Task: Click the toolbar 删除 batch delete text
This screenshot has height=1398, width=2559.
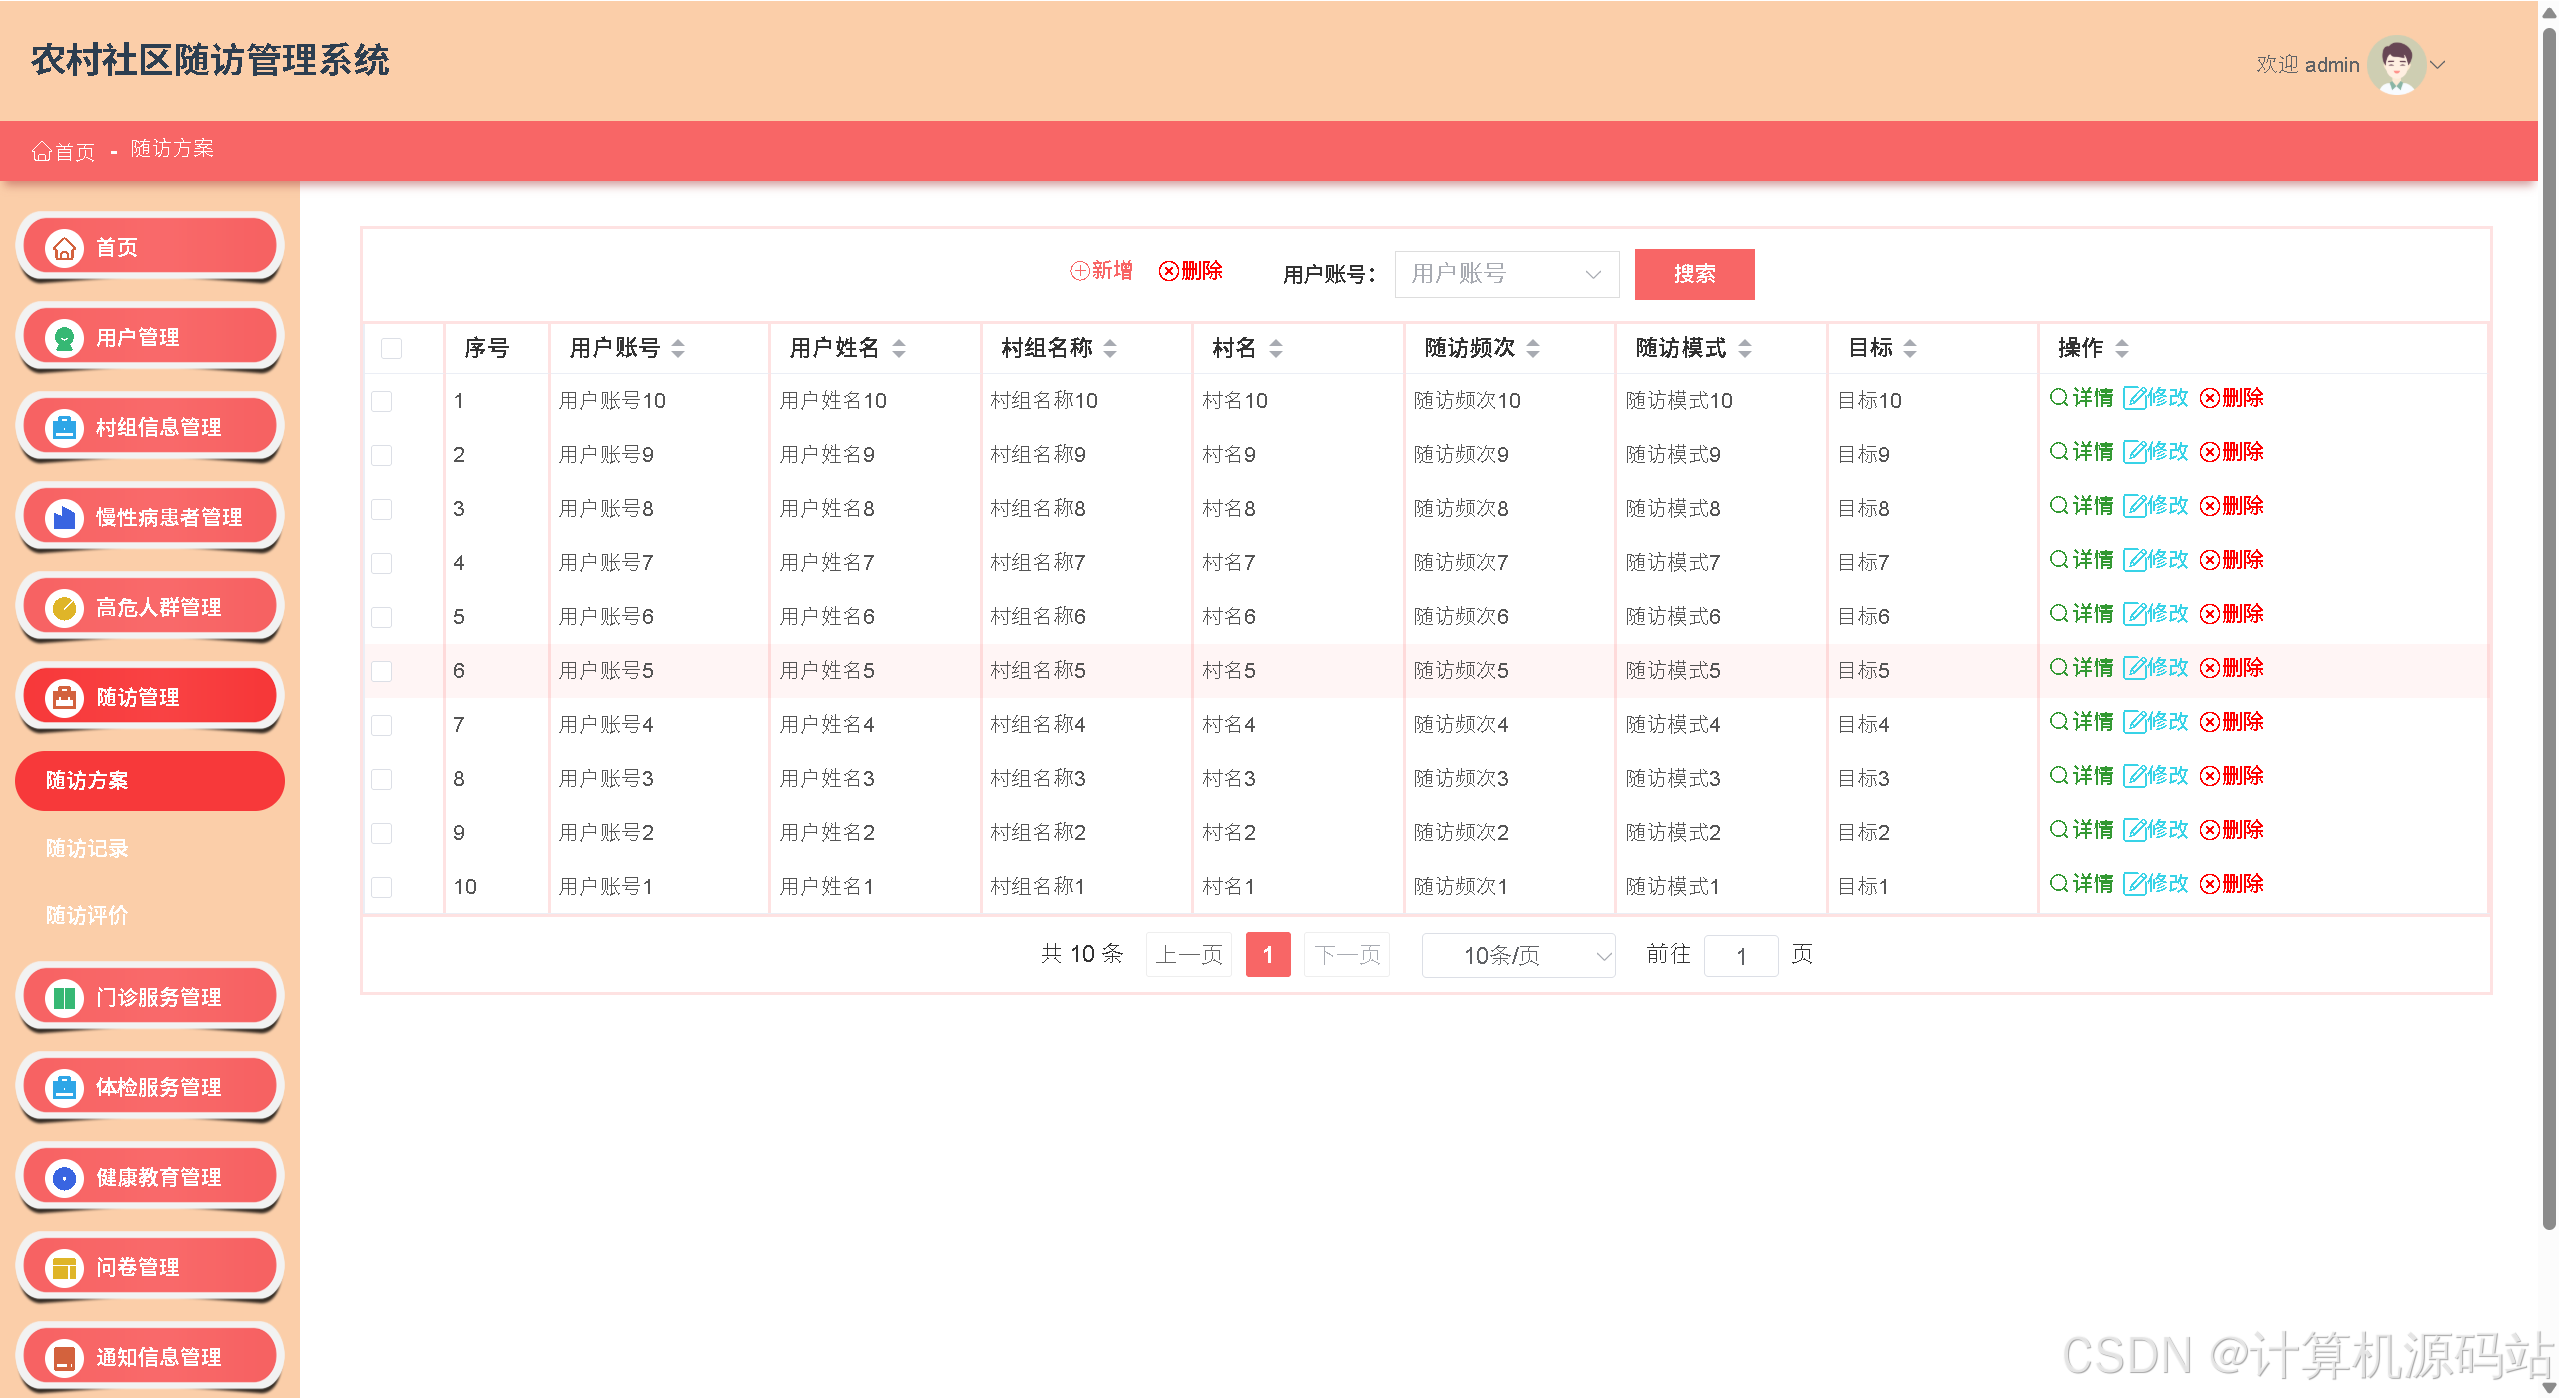Action: (1201, 271)
